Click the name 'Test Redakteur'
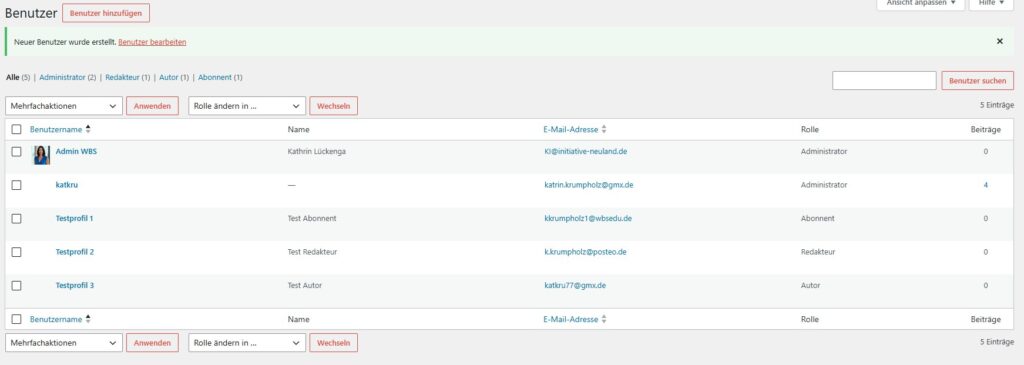Image resolution: width=1024 pixels, height=365 pixels. 312,252
